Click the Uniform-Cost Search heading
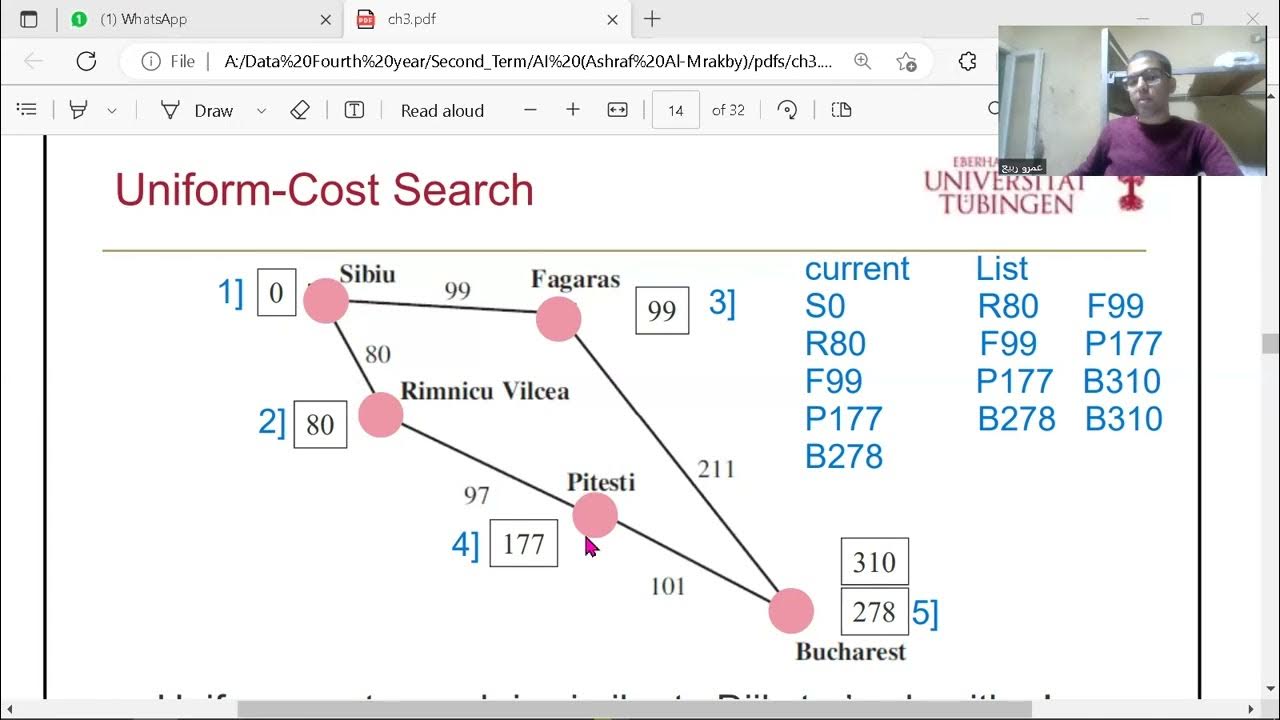1280x720 pixels. (x=324, y=190)
